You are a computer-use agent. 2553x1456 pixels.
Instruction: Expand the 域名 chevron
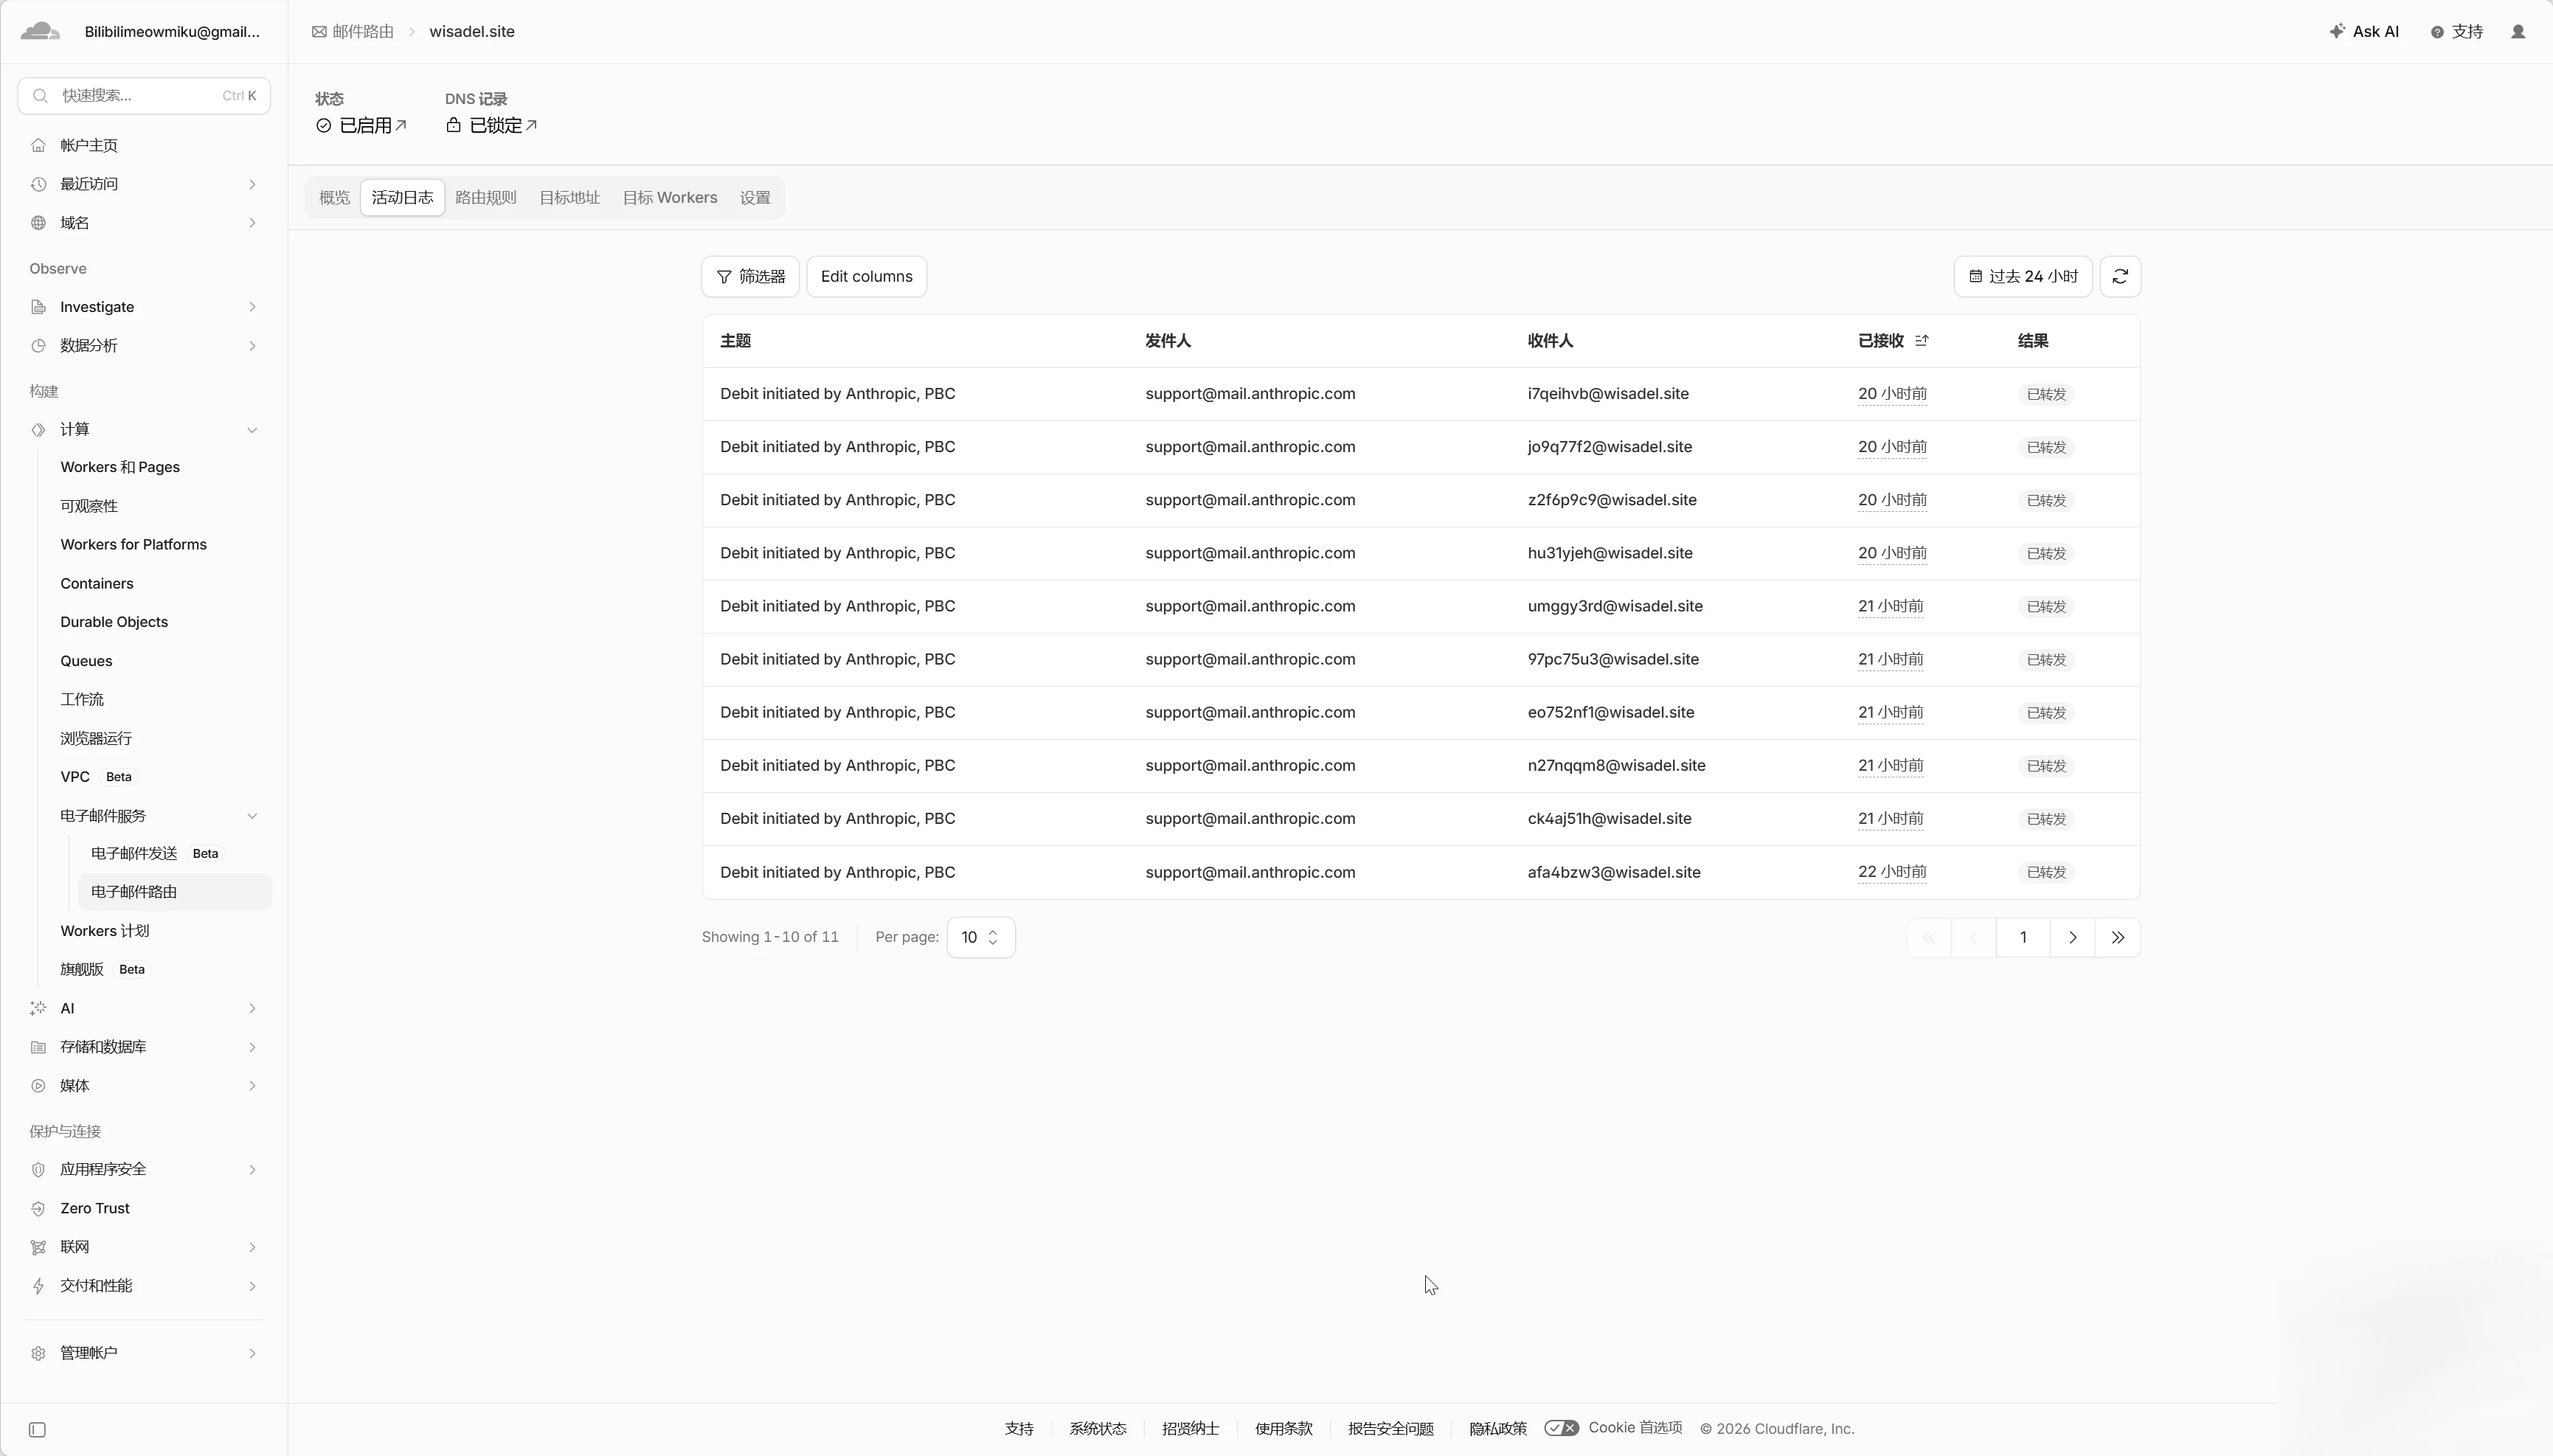252,223
